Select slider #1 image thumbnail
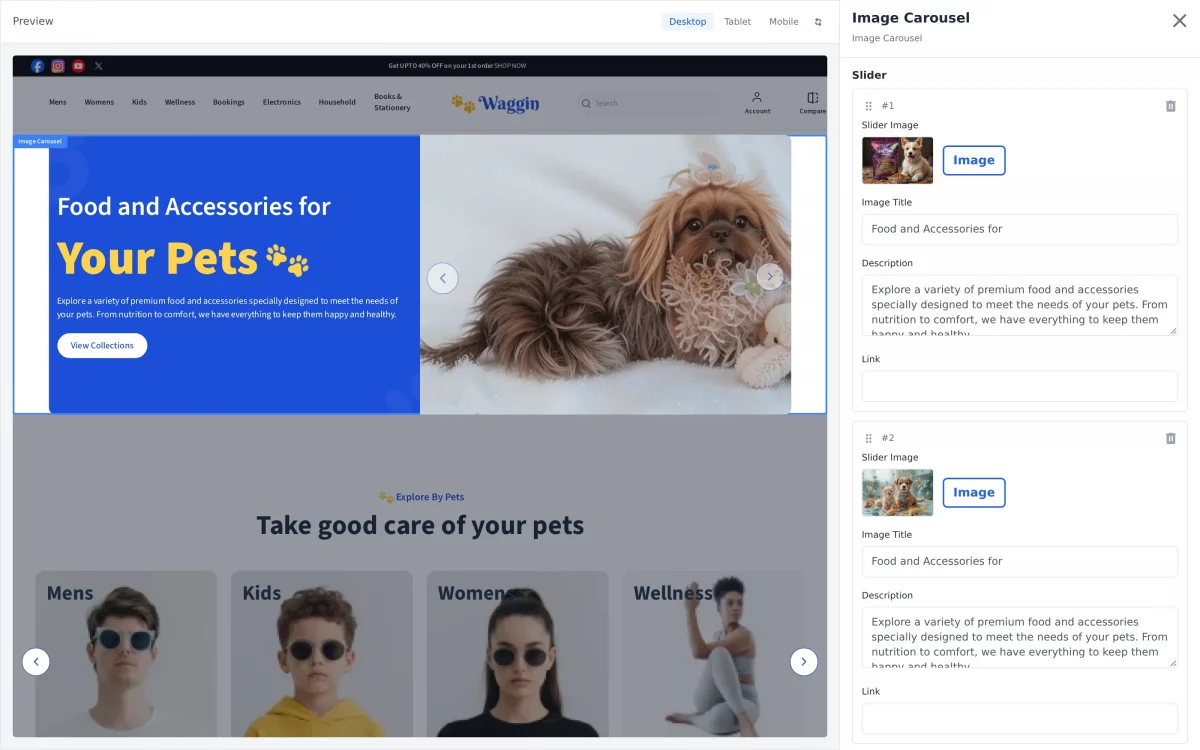 898,160
